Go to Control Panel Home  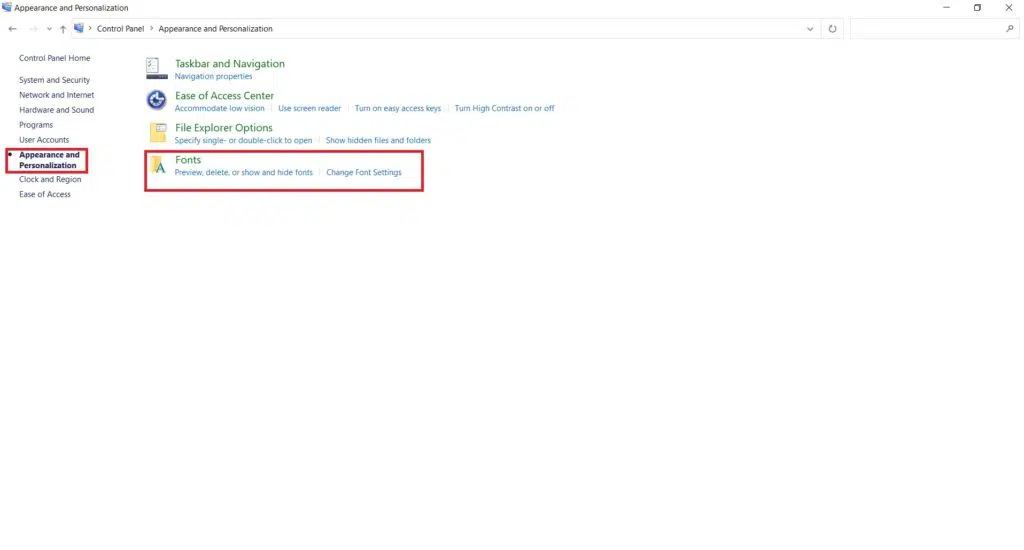pyautogui.click(x=54, y=58)
